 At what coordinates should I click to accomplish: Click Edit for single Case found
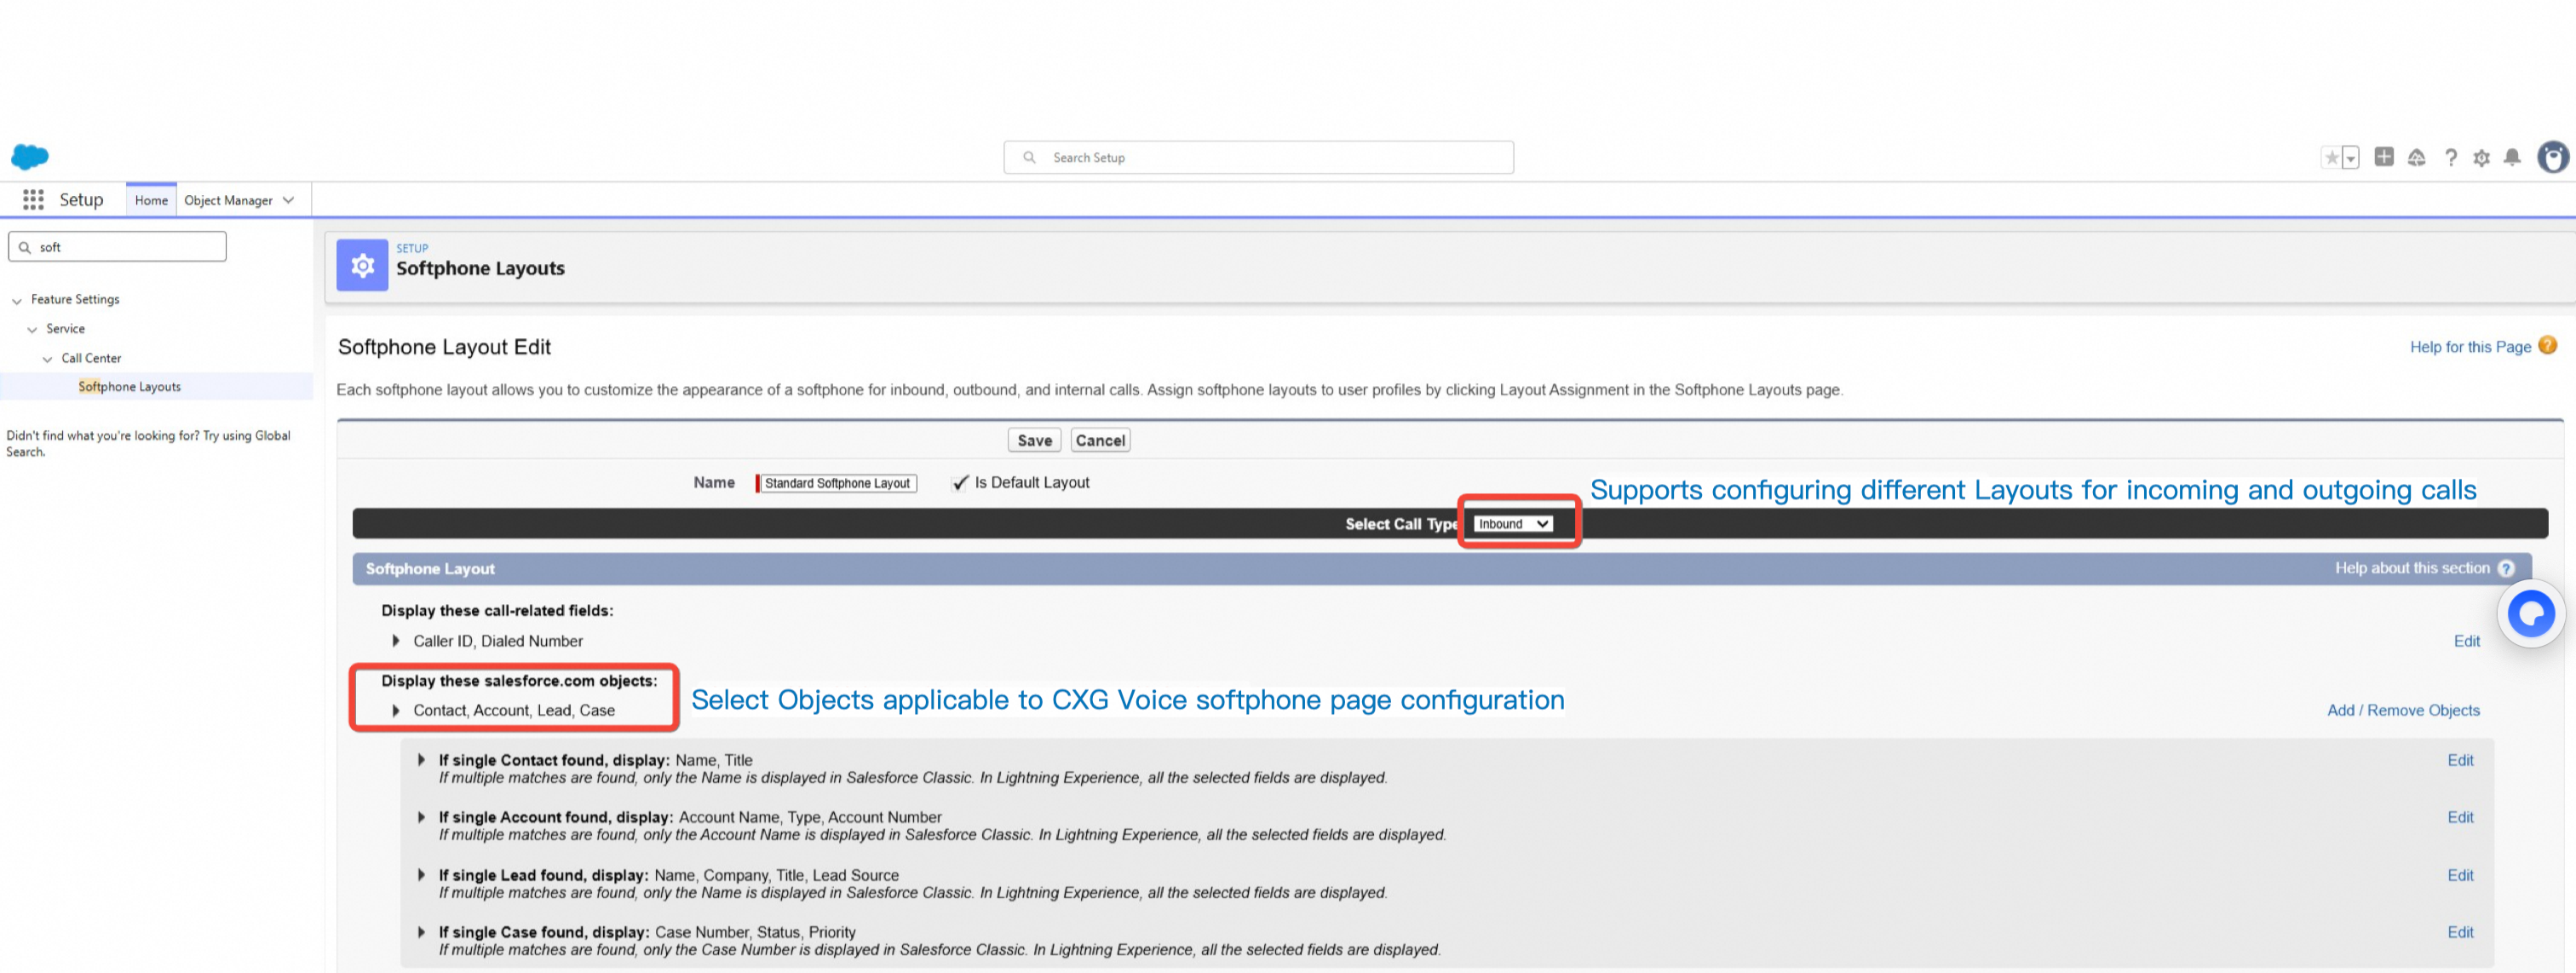2460,932
